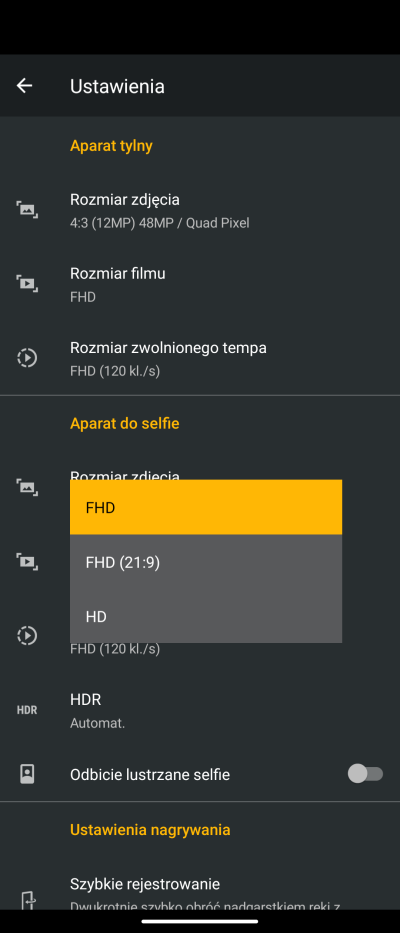Enable Odbicie lustrzane selfie switch
This screenshot has height=933, width=400.
coord(365,774)
